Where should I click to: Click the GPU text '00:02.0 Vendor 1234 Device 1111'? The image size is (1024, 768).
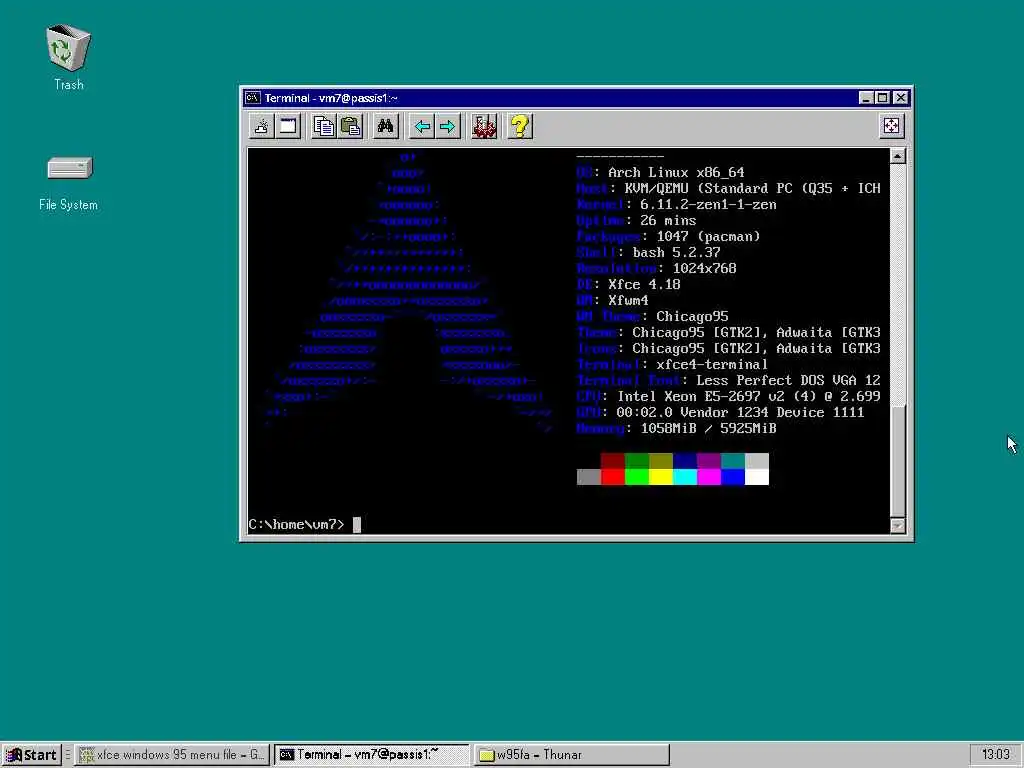point(740,412)
